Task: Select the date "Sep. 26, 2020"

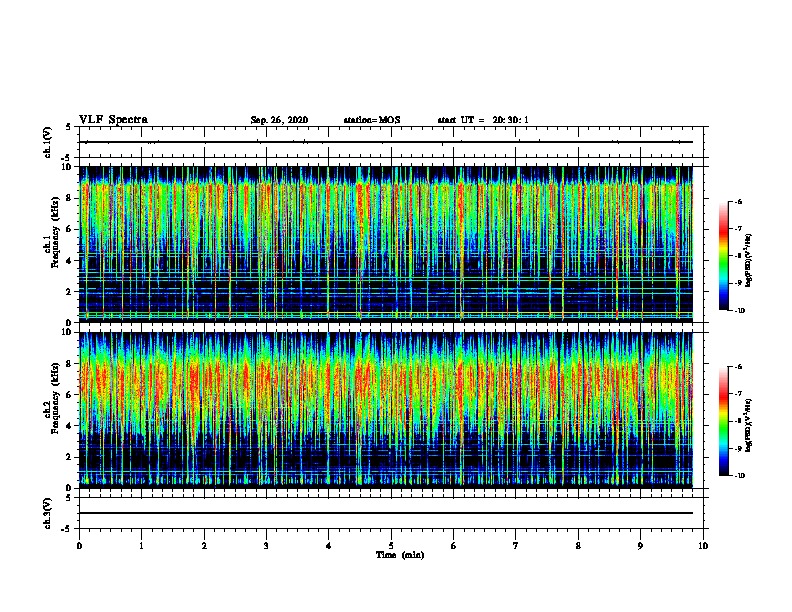Action: (x=279, y=120)
